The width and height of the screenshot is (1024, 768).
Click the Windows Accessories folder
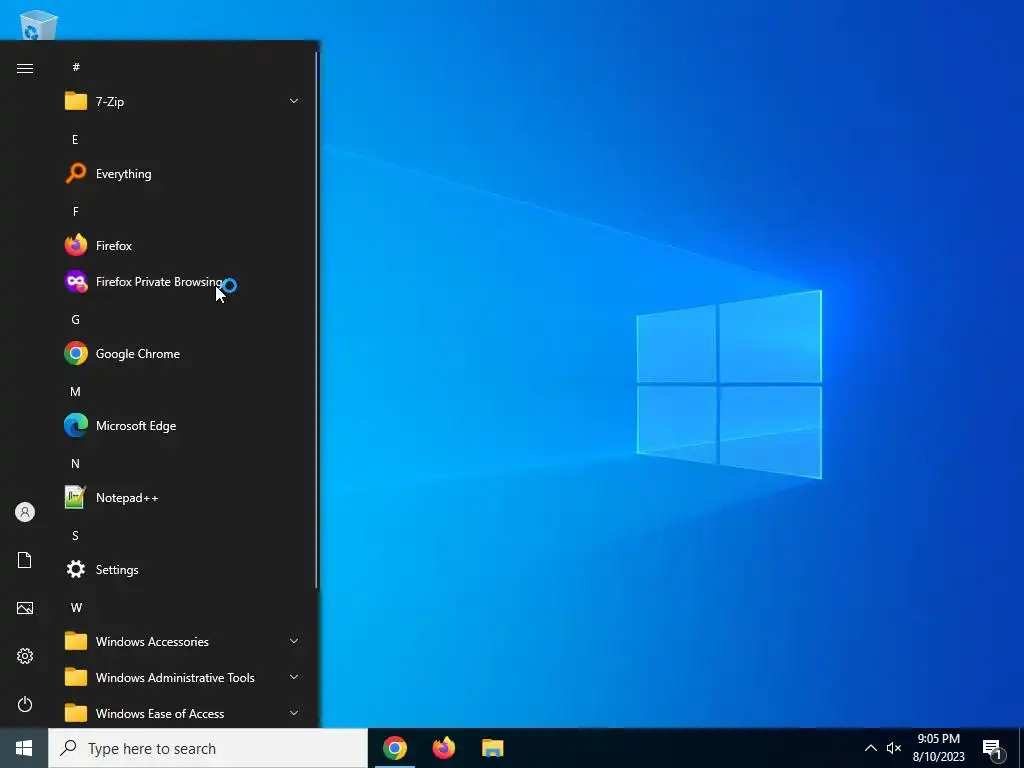click(182, 641)
